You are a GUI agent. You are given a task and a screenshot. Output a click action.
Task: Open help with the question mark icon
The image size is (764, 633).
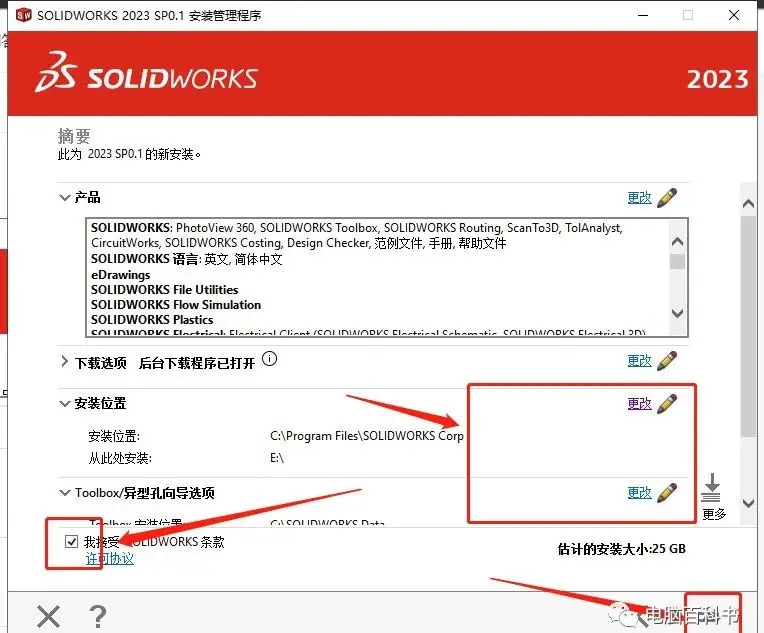coord(98,616)
